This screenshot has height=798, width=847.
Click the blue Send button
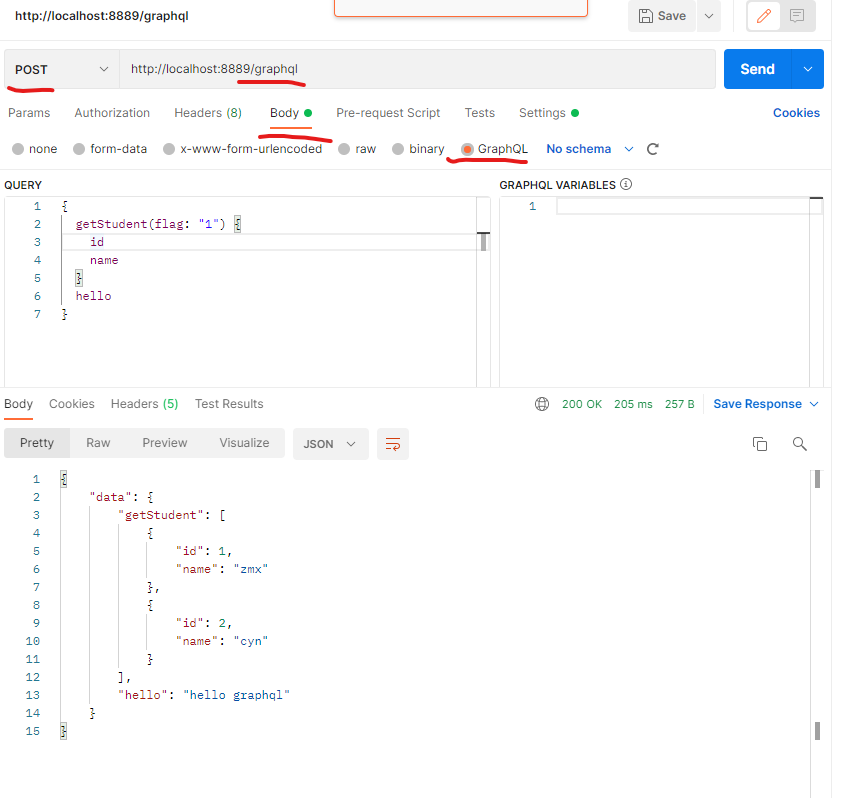click(757, 69)
